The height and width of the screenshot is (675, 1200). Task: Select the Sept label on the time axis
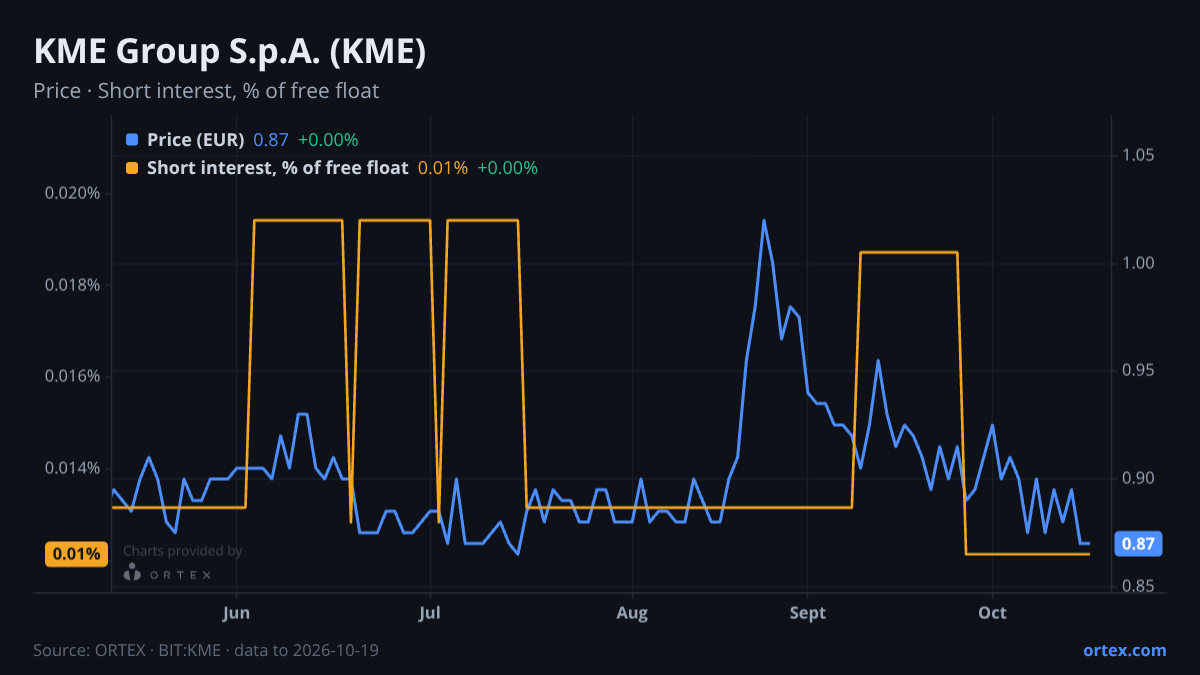pyautogui.click(x=808, y=612)
